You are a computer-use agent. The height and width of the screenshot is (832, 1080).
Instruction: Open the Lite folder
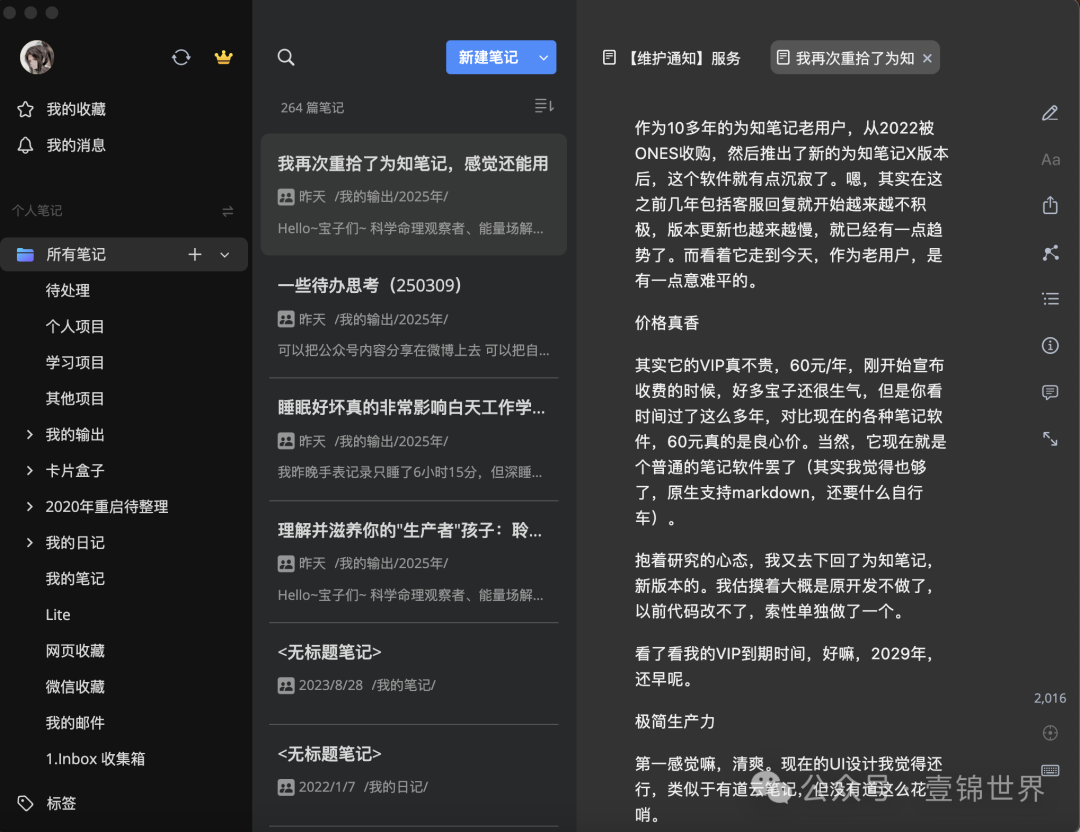coord(58,614)
